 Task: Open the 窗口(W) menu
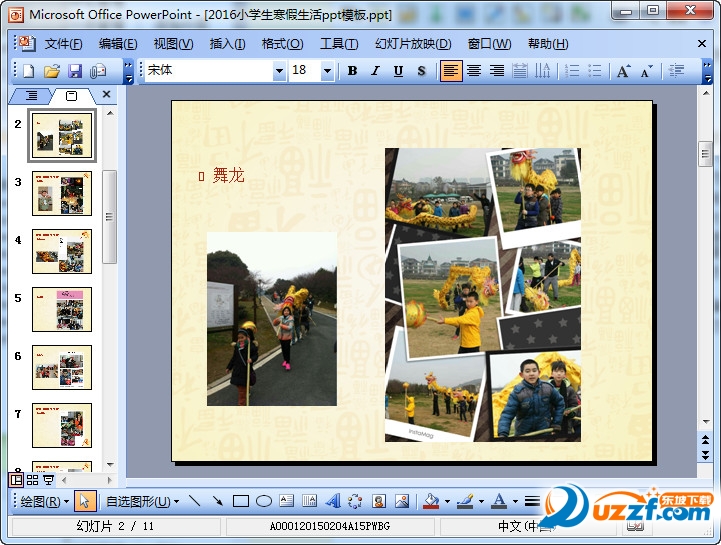(489, 44)
